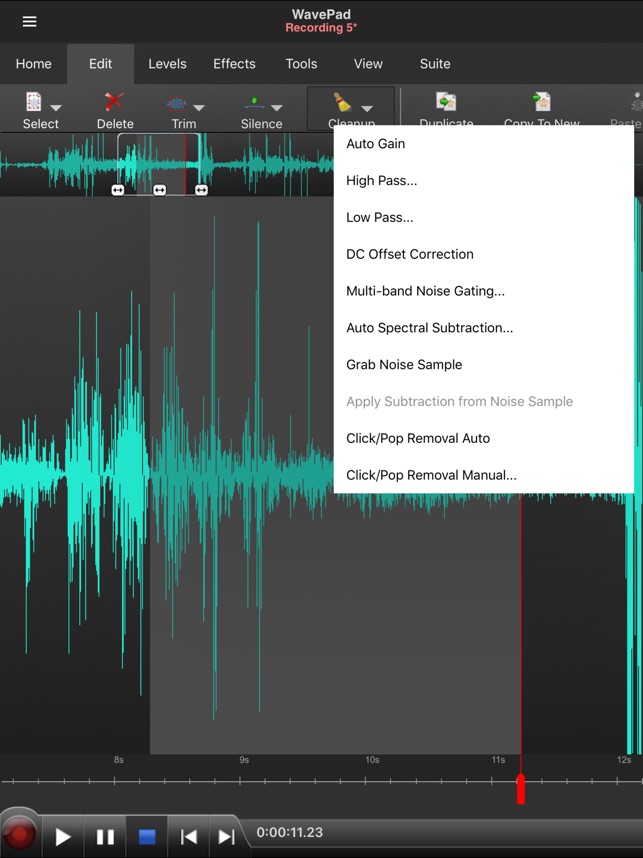
Task: Open Multi-band Noise Gating...
Action: click(484, 291)
